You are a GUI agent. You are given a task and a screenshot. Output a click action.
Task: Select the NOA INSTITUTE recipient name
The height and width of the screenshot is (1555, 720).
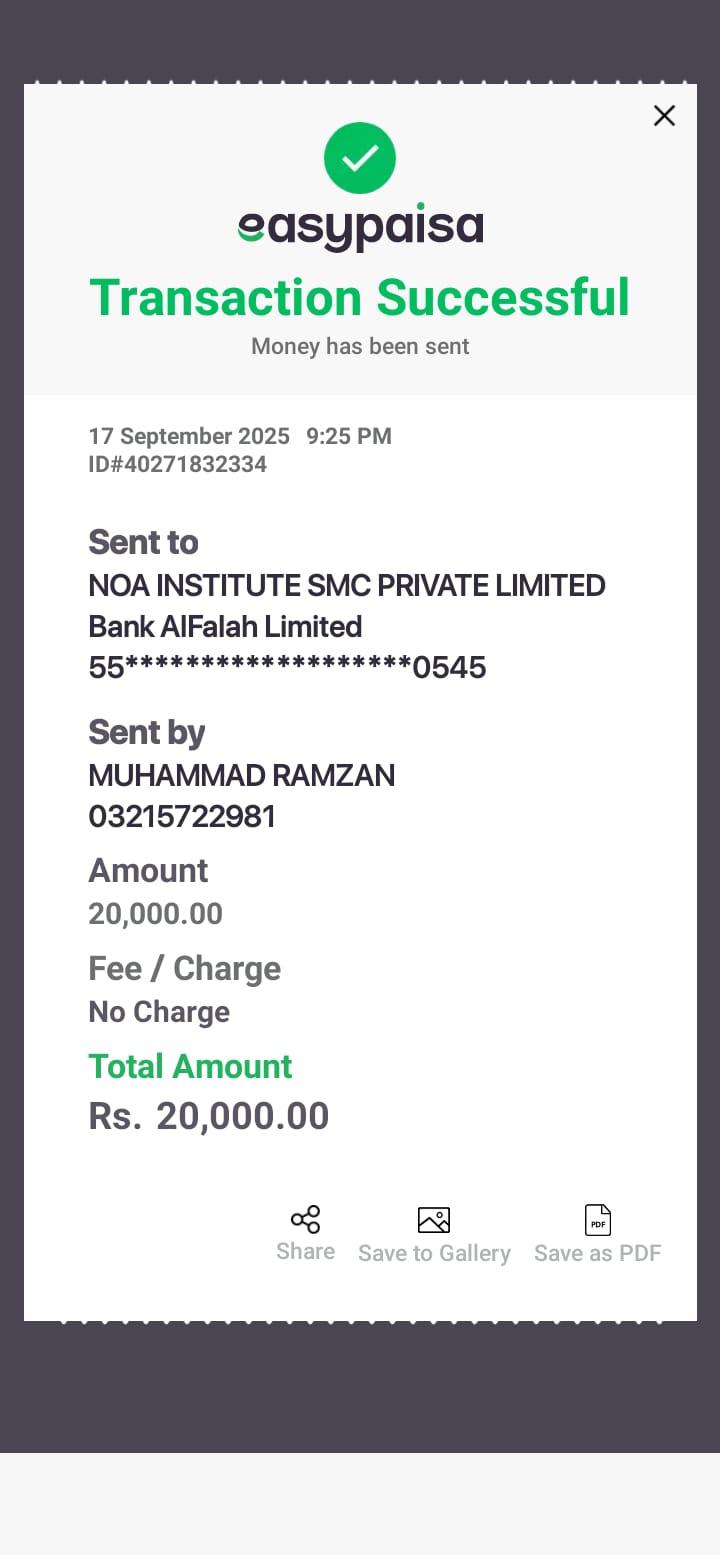pos(347,585)
